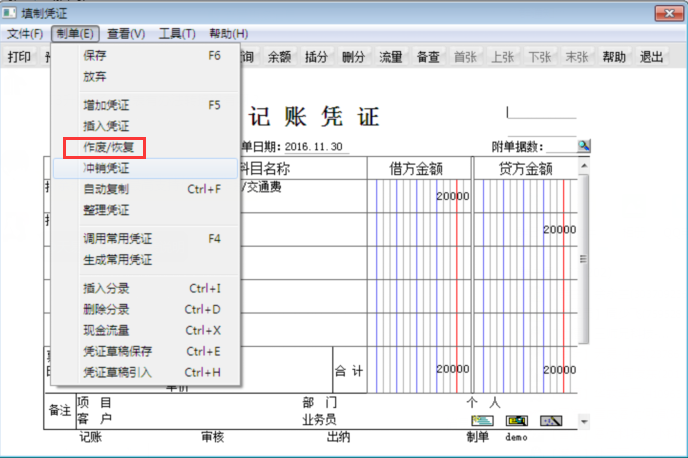Open the 工具(T) menu

177,34
